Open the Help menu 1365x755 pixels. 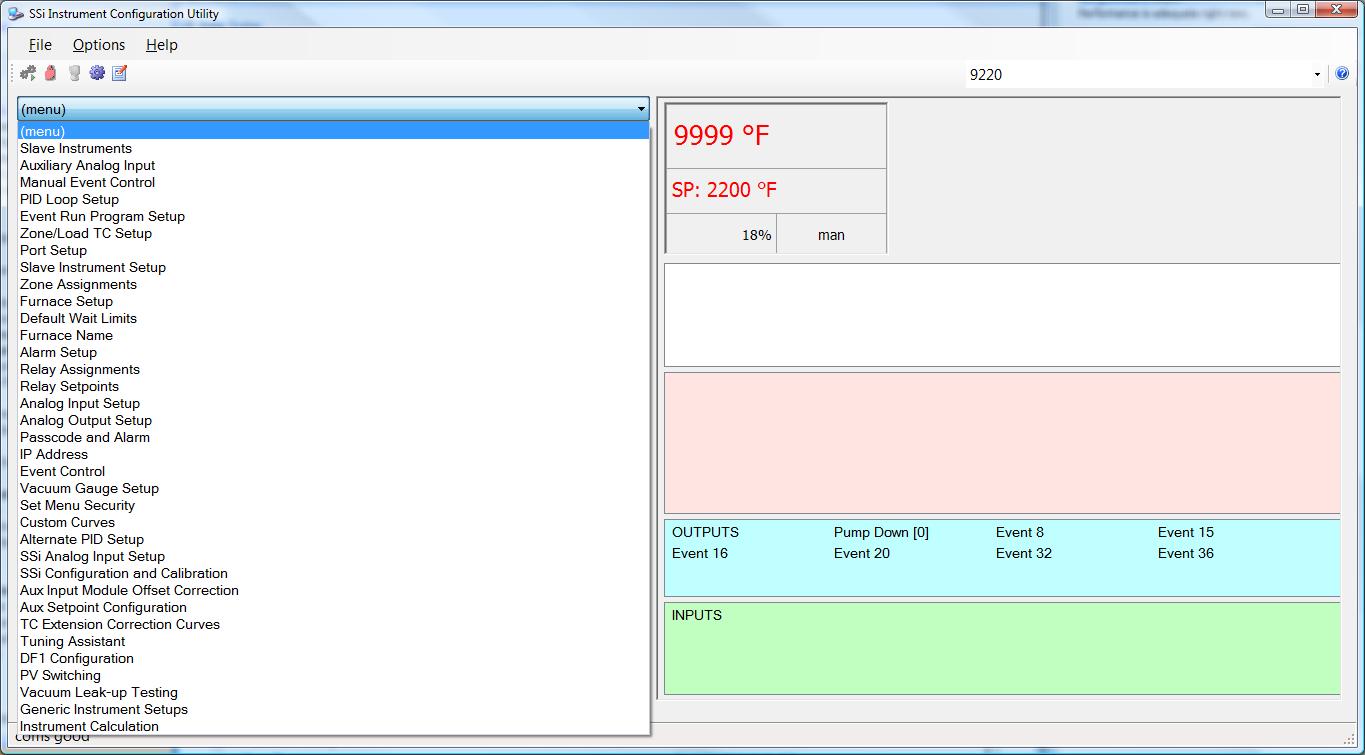[x=161, y=45]
